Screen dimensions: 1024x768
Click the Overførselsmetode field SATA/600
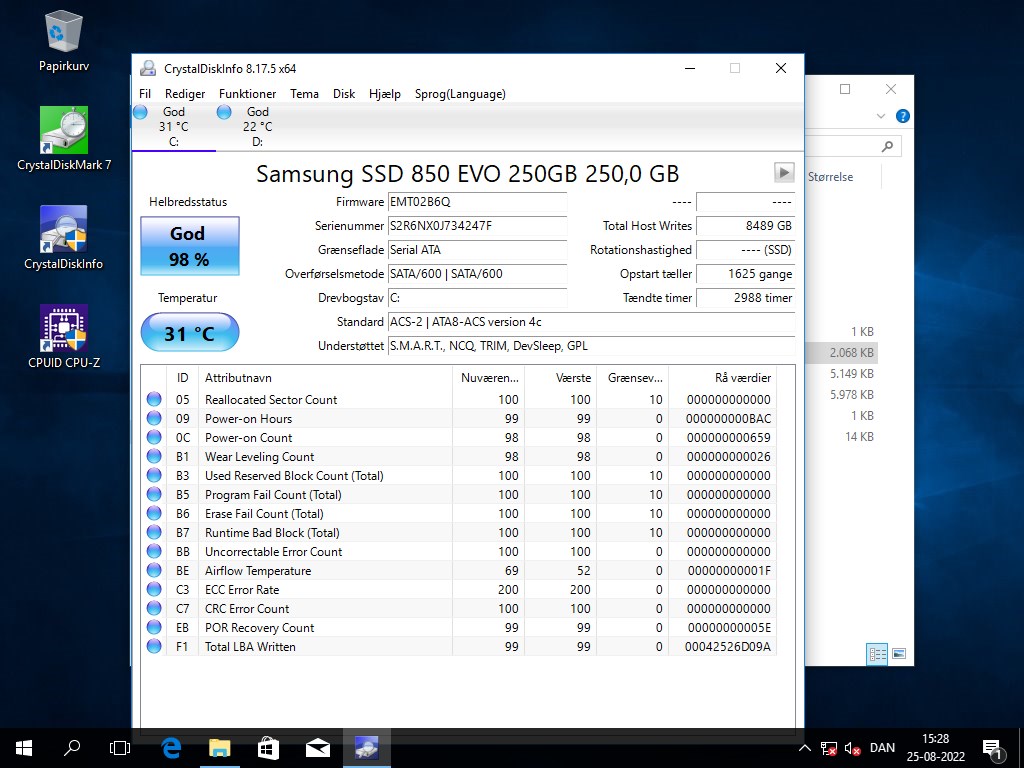point(477,274)
